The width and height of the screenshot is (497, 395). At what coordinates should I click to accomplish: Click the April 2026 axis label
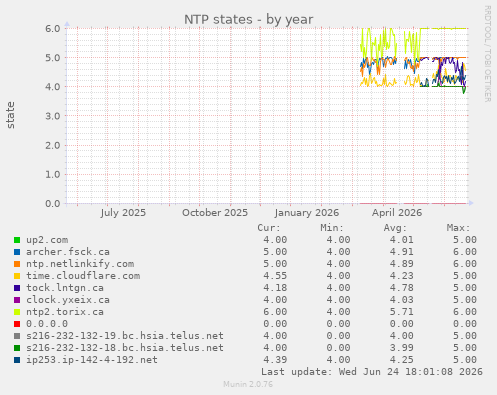tap(397, 213)
